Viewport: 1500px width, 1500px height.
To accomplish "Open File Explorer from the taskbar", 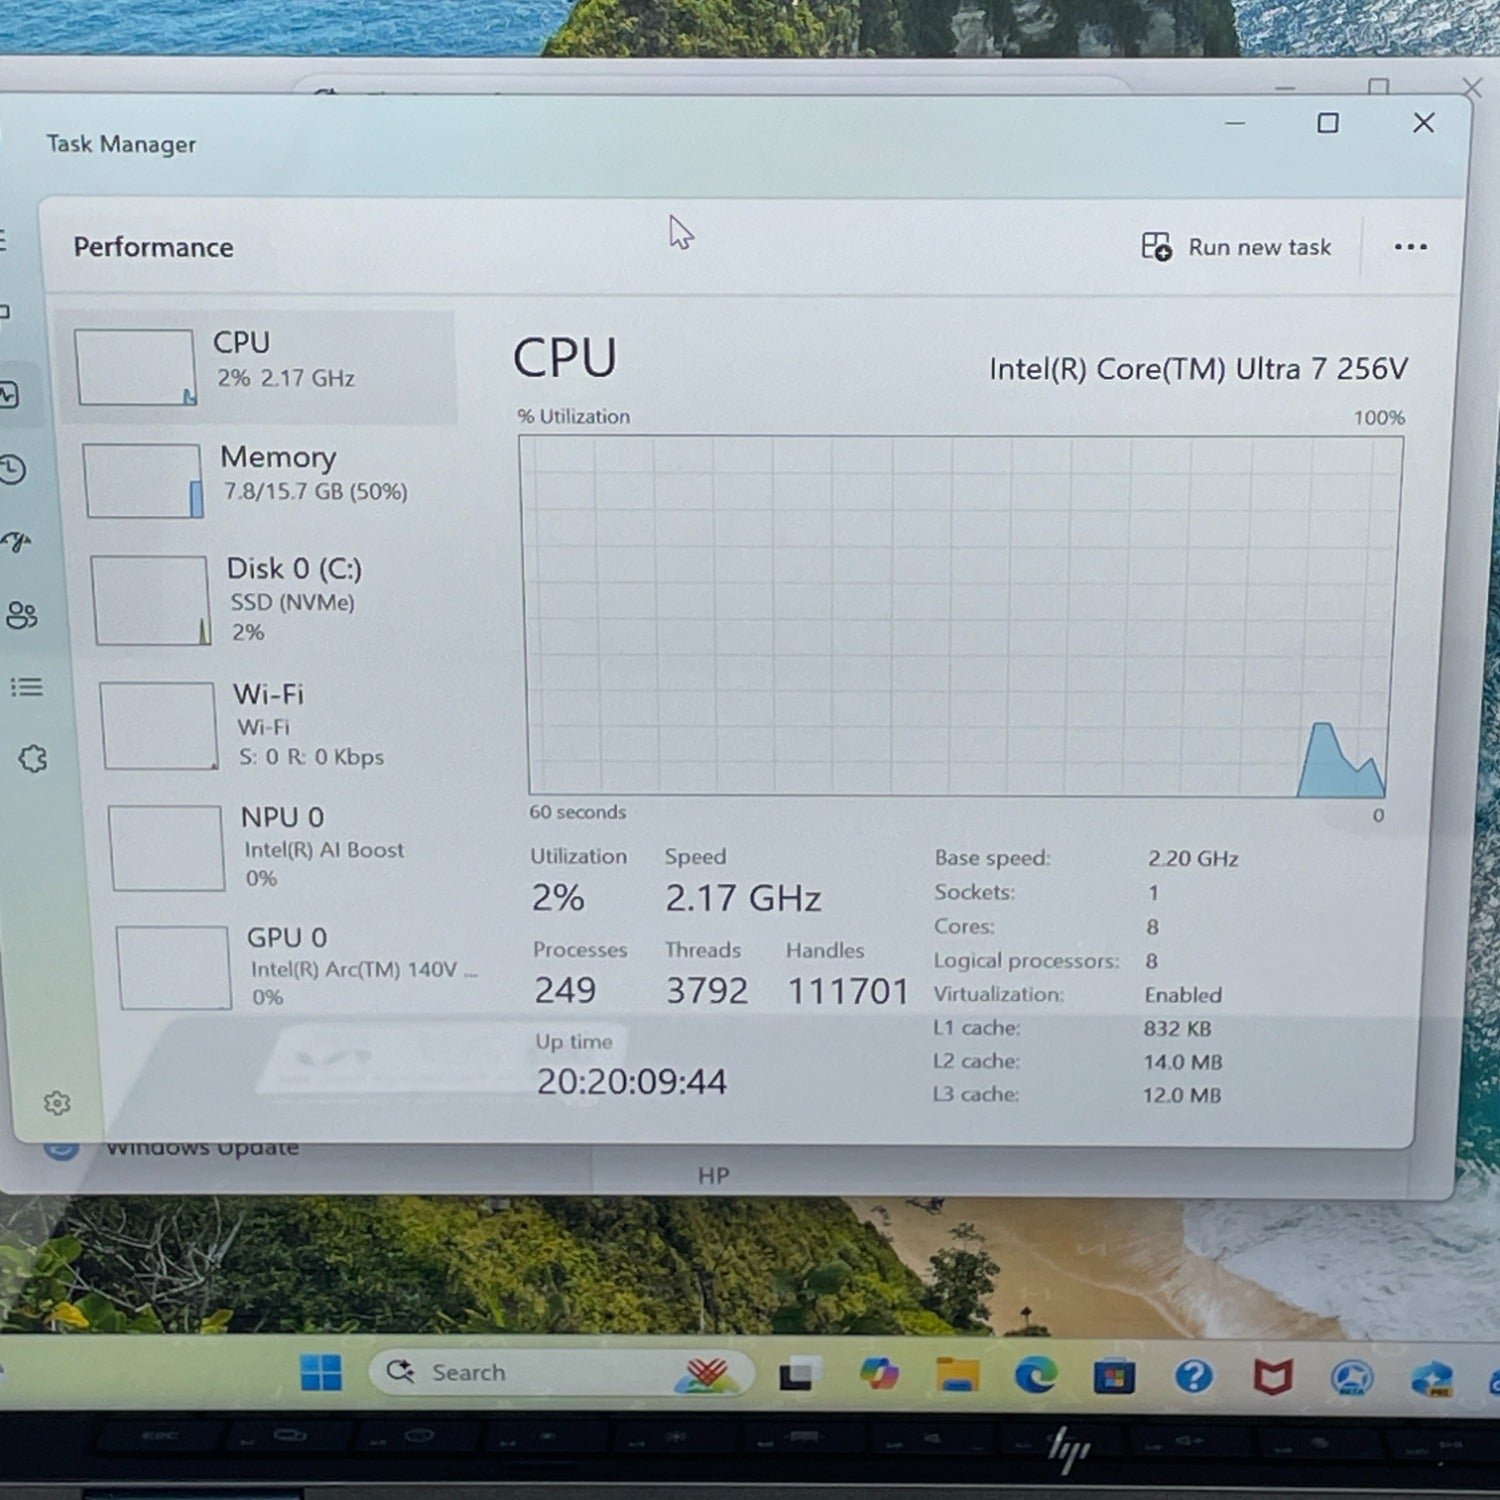I will point(957,1375).
